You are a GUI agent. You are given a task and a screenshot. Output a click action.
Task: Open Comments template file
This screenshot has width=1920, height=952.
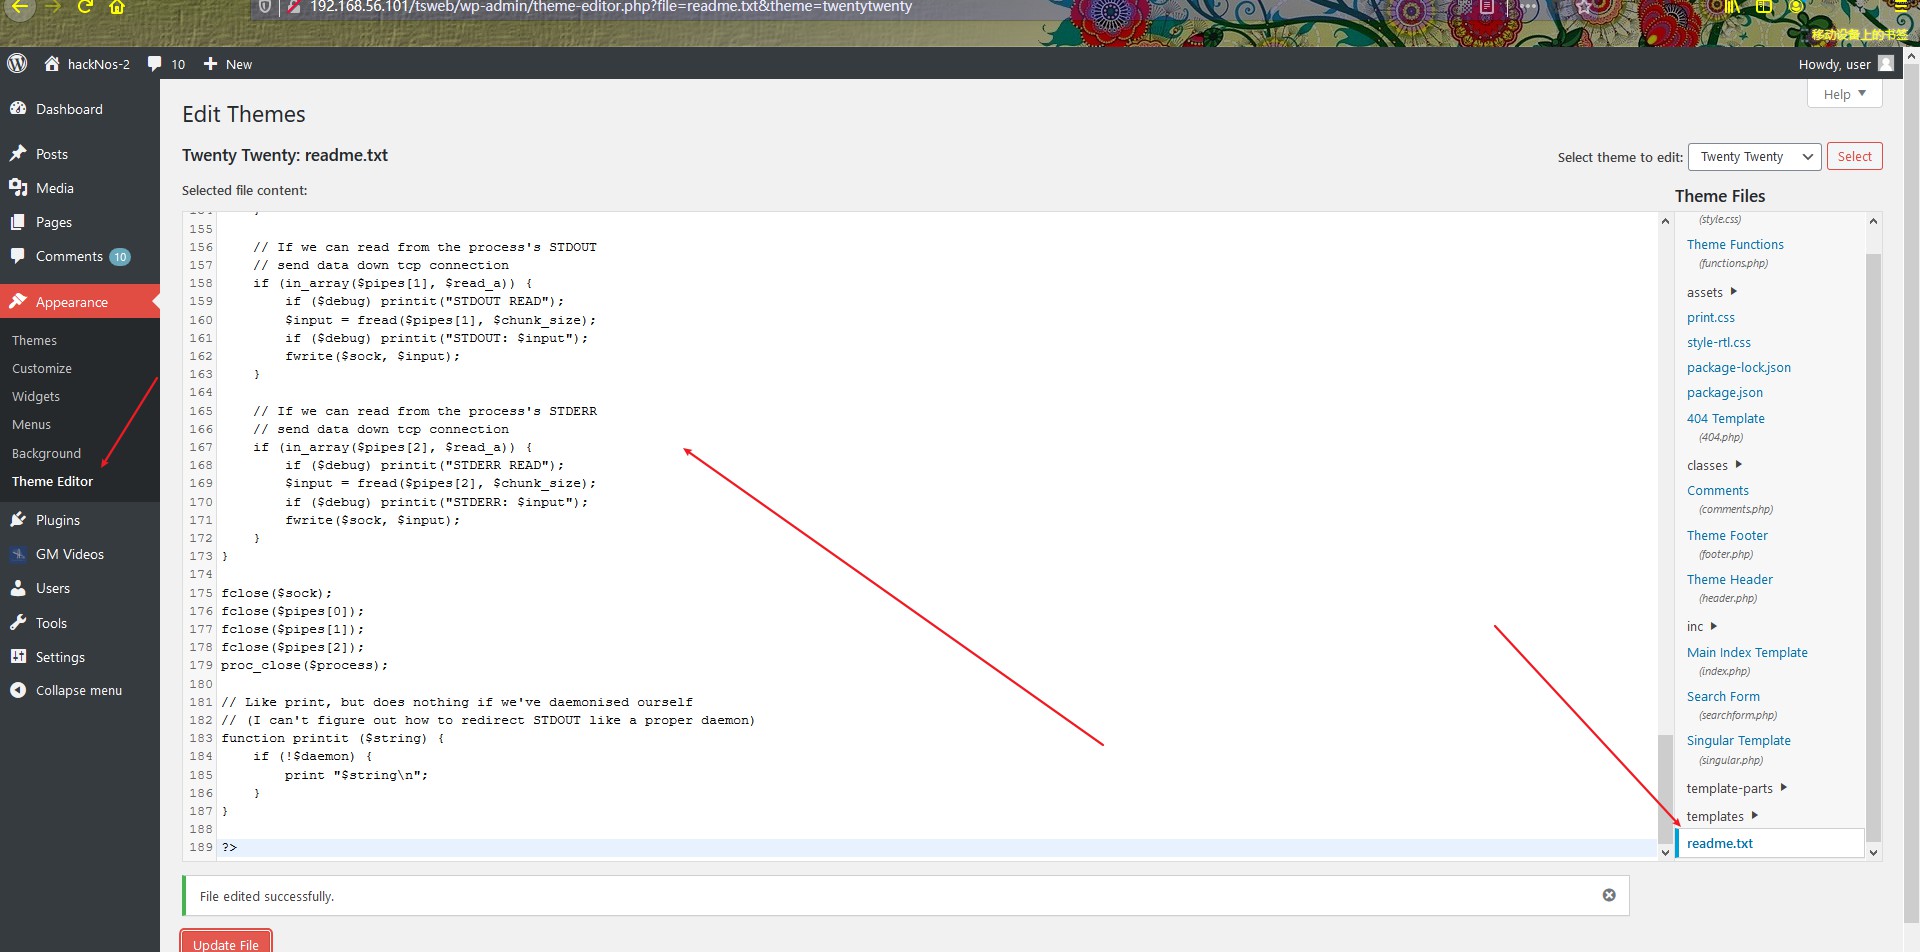coord(1718,490)
